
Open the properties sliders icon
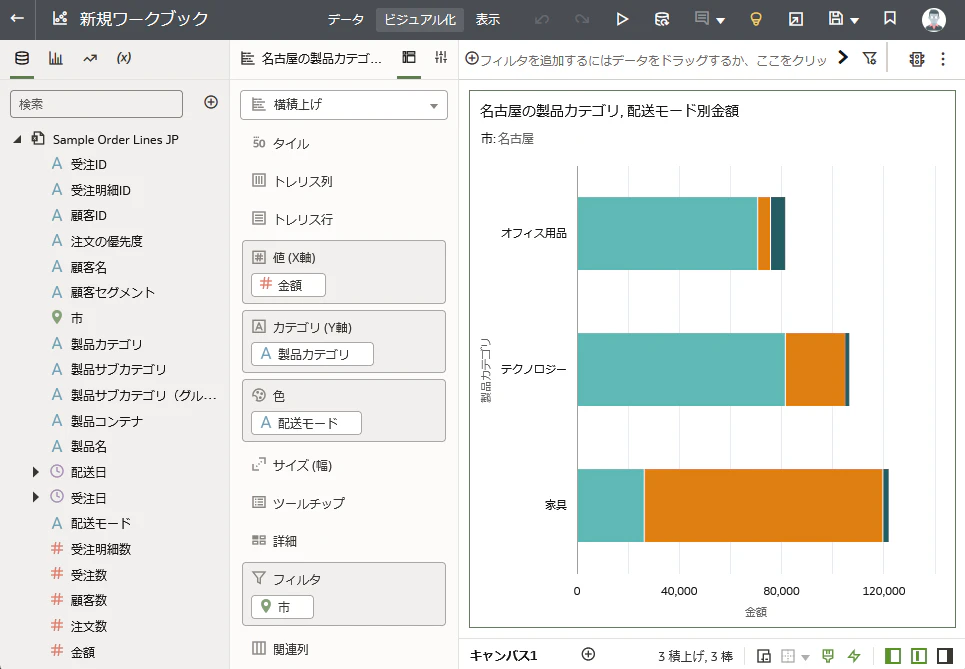click(x=441, y=58)
